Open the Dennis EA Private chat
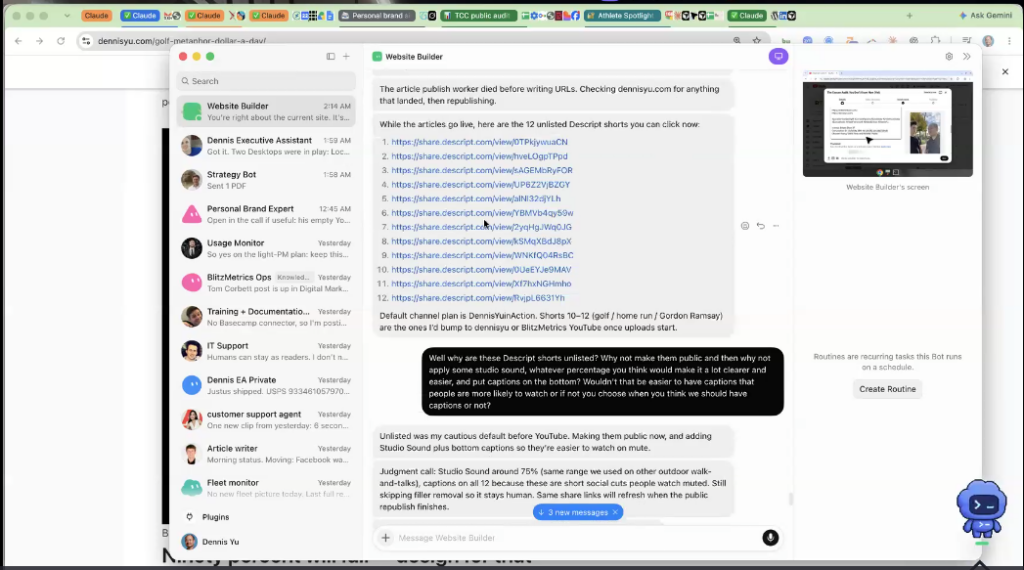Viewport: 1024px width, 570px height. [x=266, y=385]
